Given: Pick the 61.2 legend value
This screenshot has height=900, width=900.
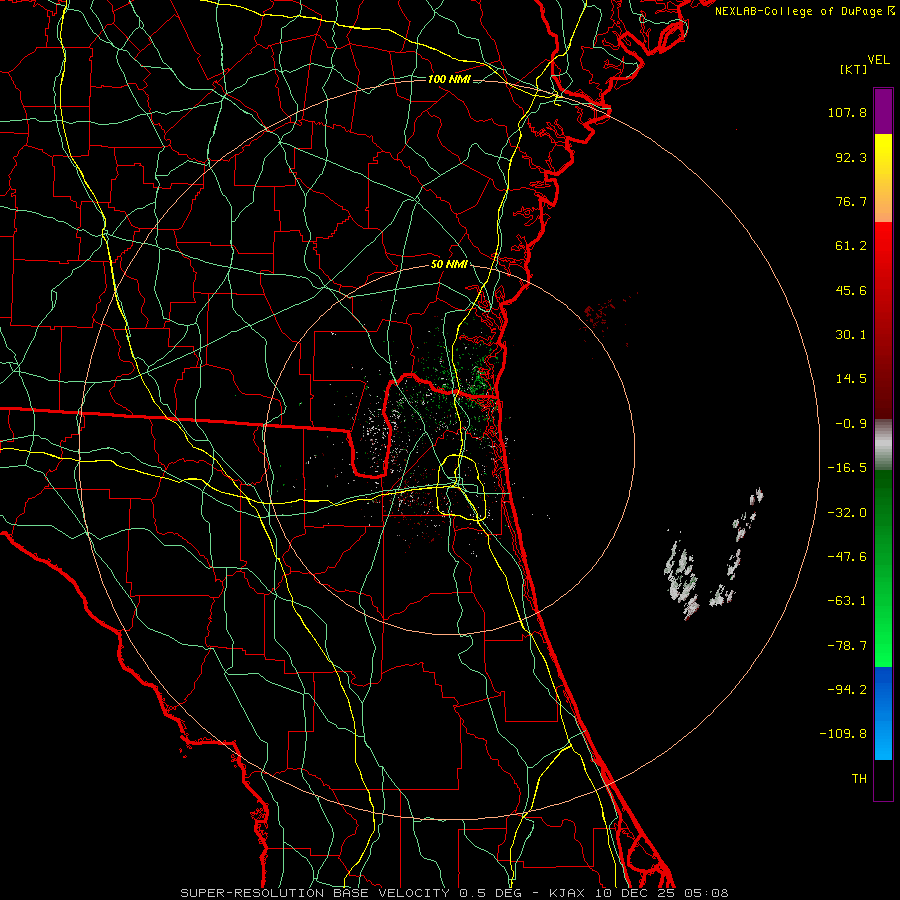Looking at the screenshot, I should point(851,246).
